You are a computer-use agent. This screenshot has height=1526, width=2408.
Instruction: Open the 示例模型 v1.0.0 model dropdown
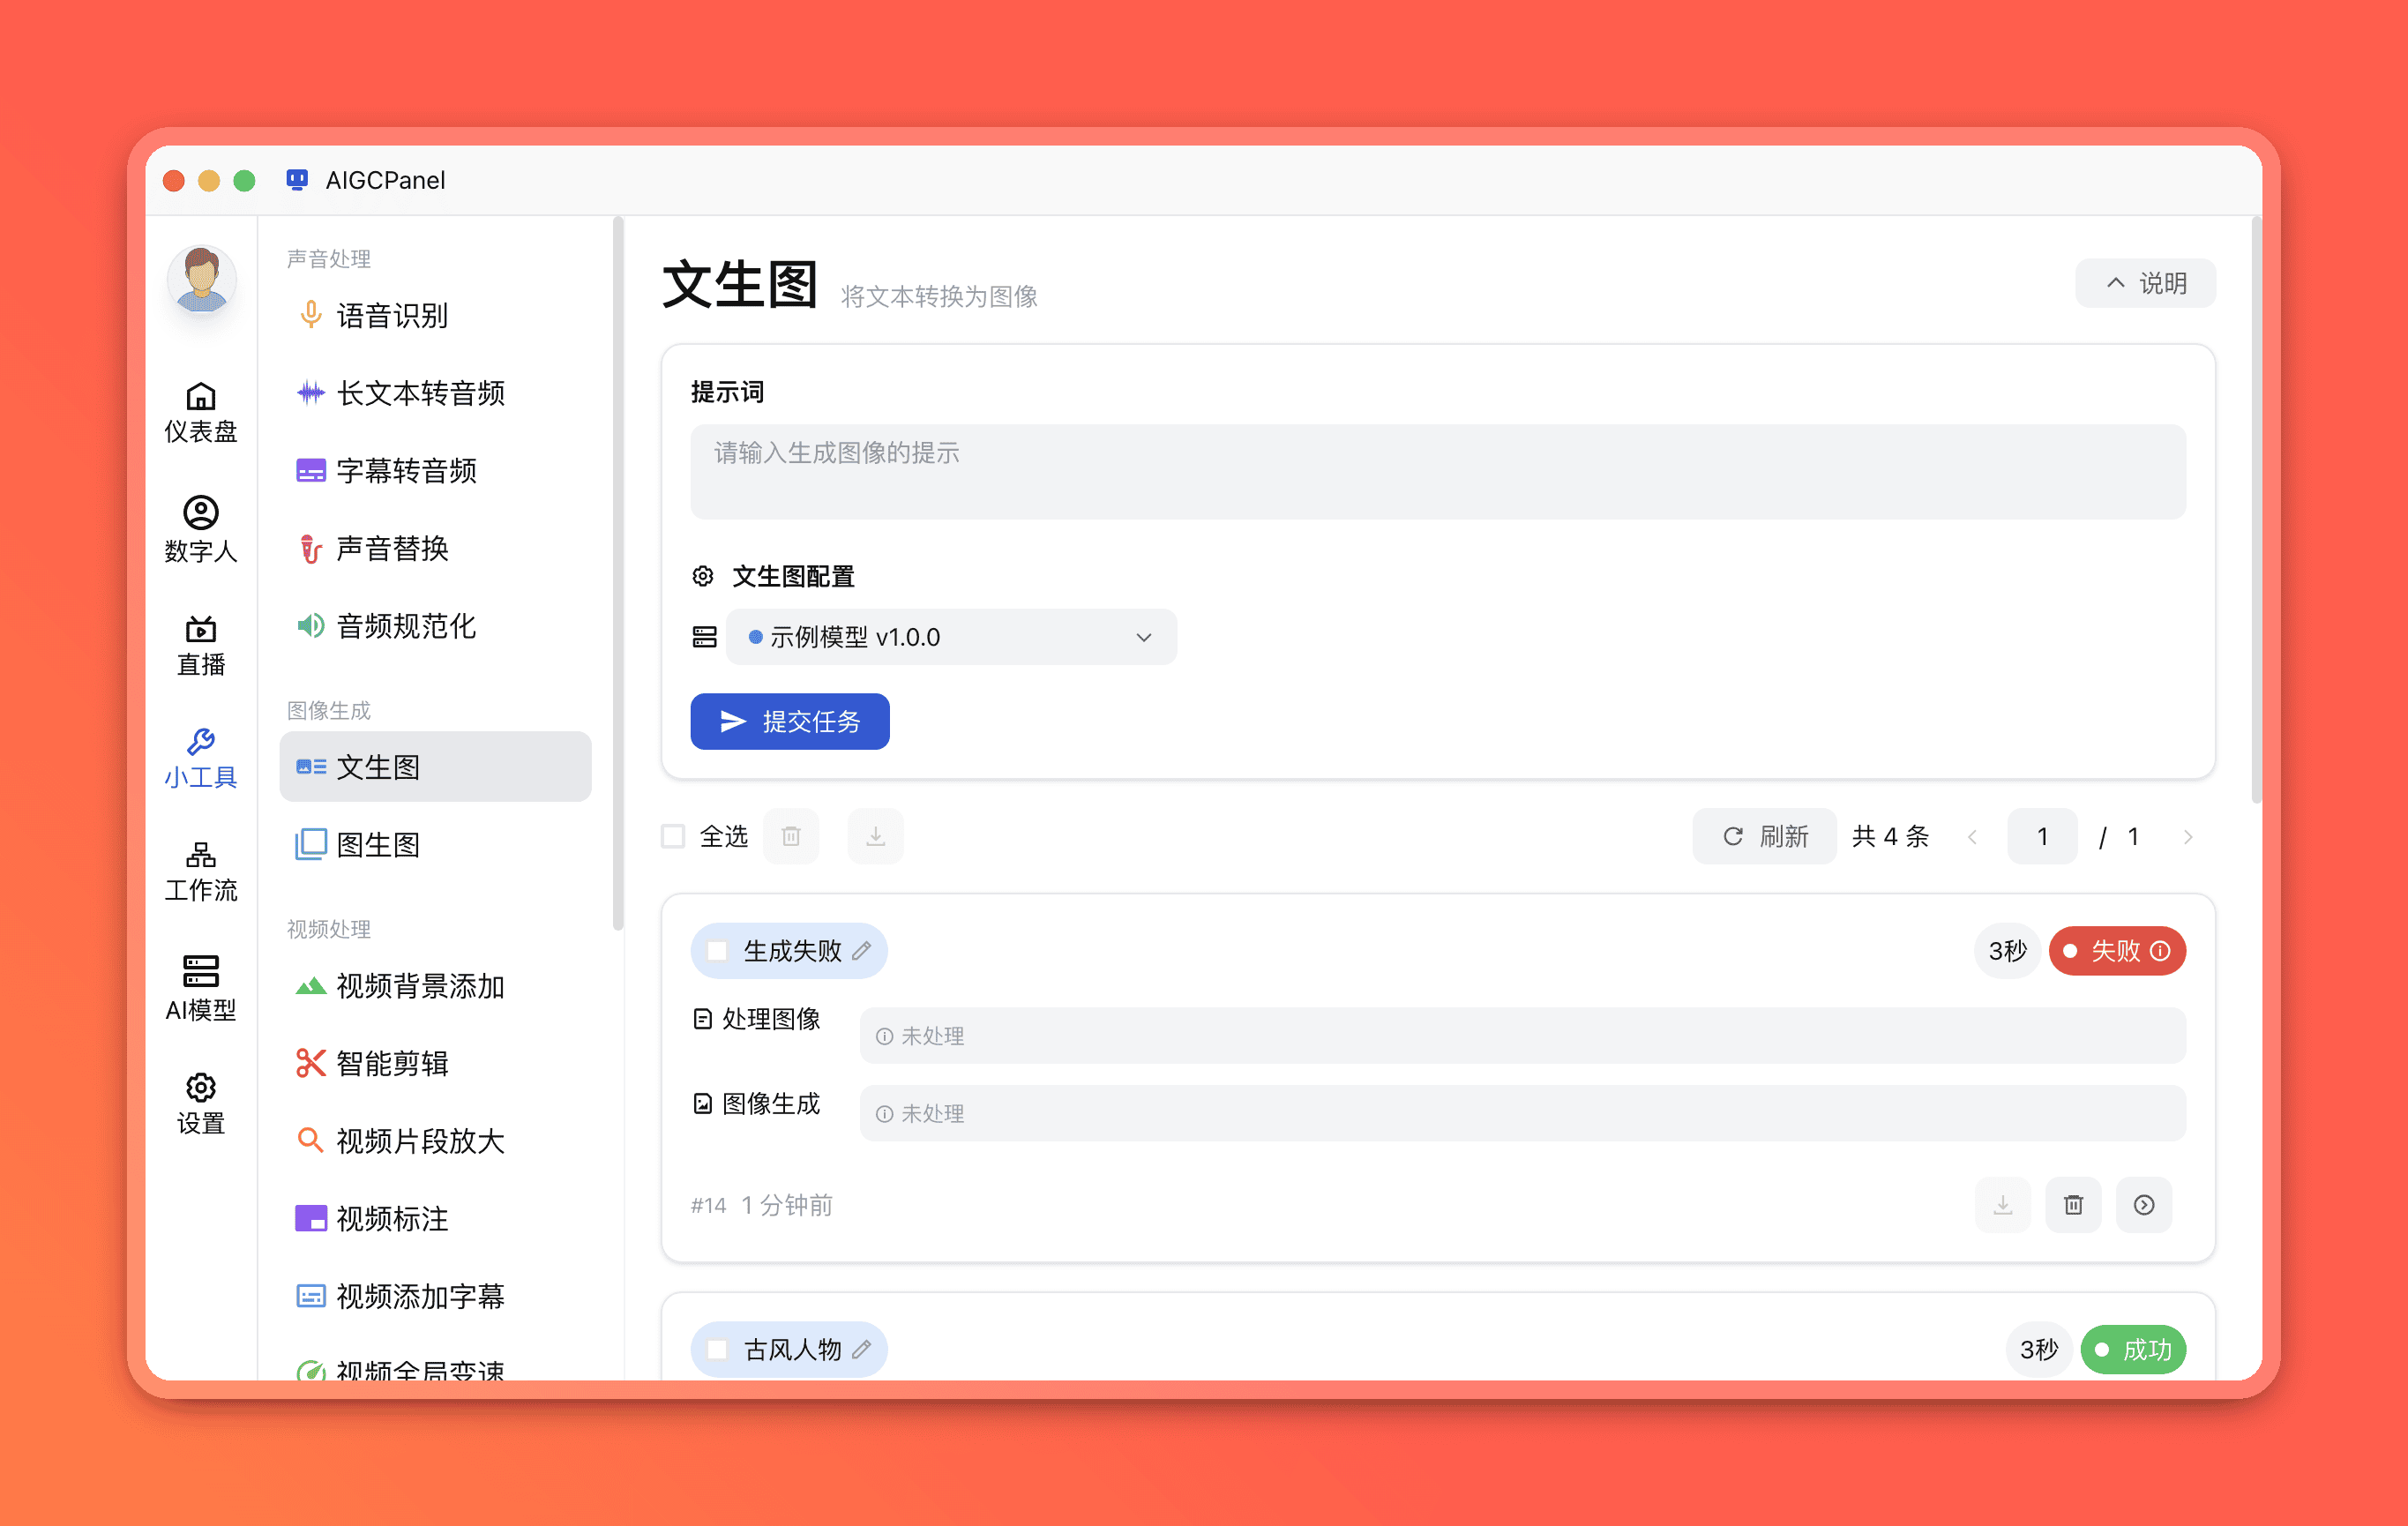click(951, 637)
